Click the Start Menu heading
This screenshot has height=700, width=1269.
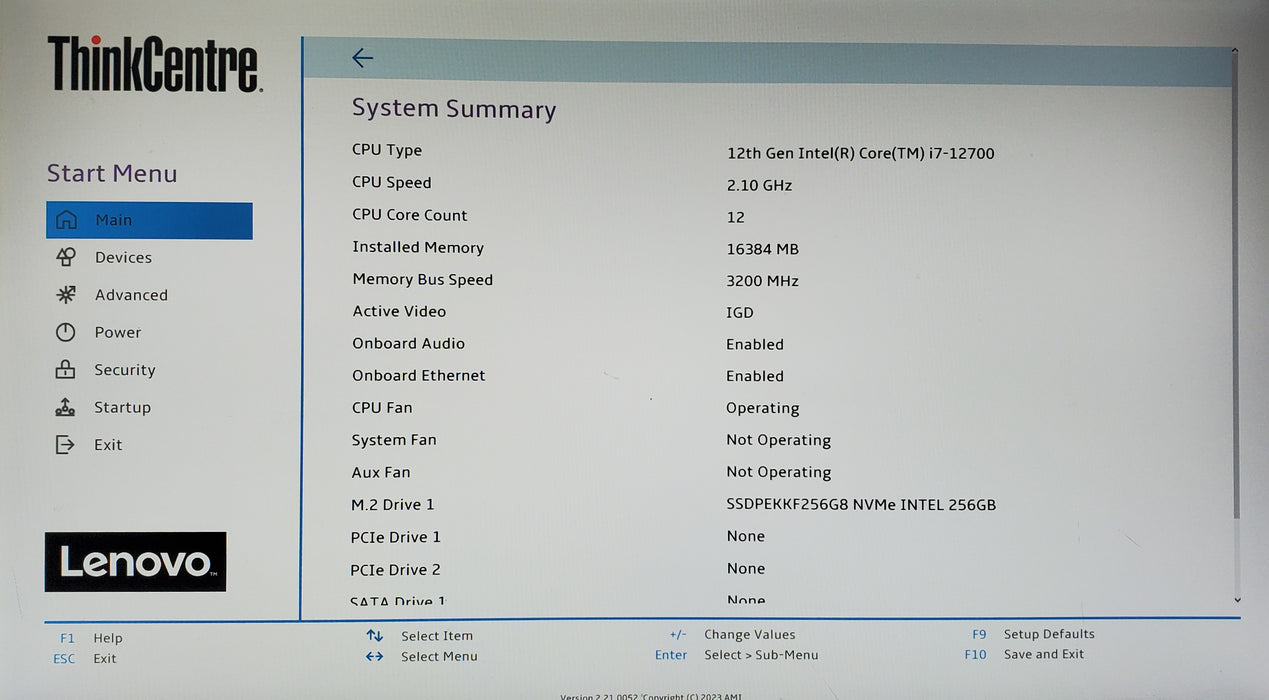pos(112,174)
